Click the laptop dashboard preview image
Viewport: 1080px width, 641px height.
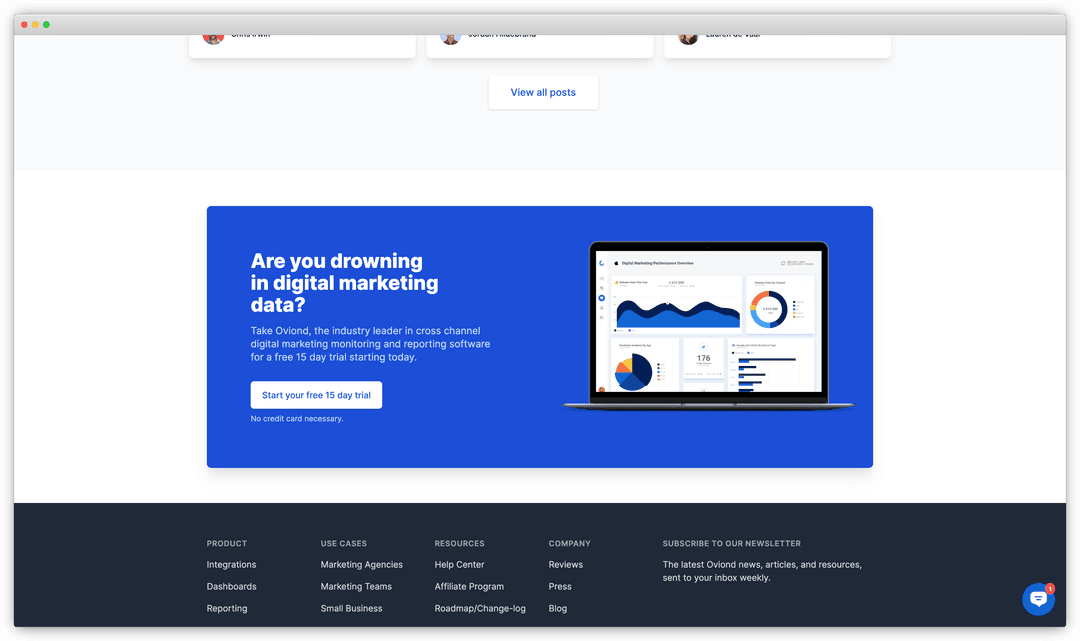[709, 326]
